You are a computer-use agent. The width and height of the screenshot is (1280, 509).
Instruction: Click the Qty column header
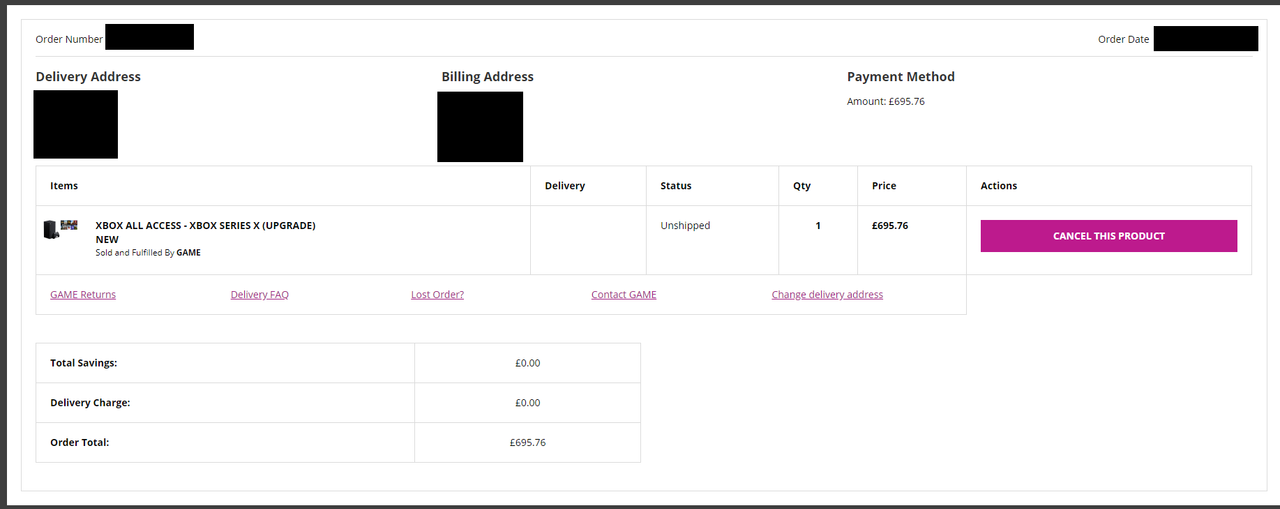click(802, 186)
